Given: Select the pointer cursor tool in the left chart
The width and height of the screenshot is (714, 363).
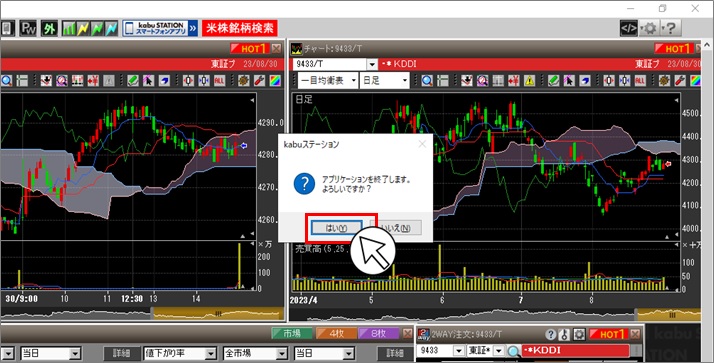Looking at the screenshot, I should [148, 81].
